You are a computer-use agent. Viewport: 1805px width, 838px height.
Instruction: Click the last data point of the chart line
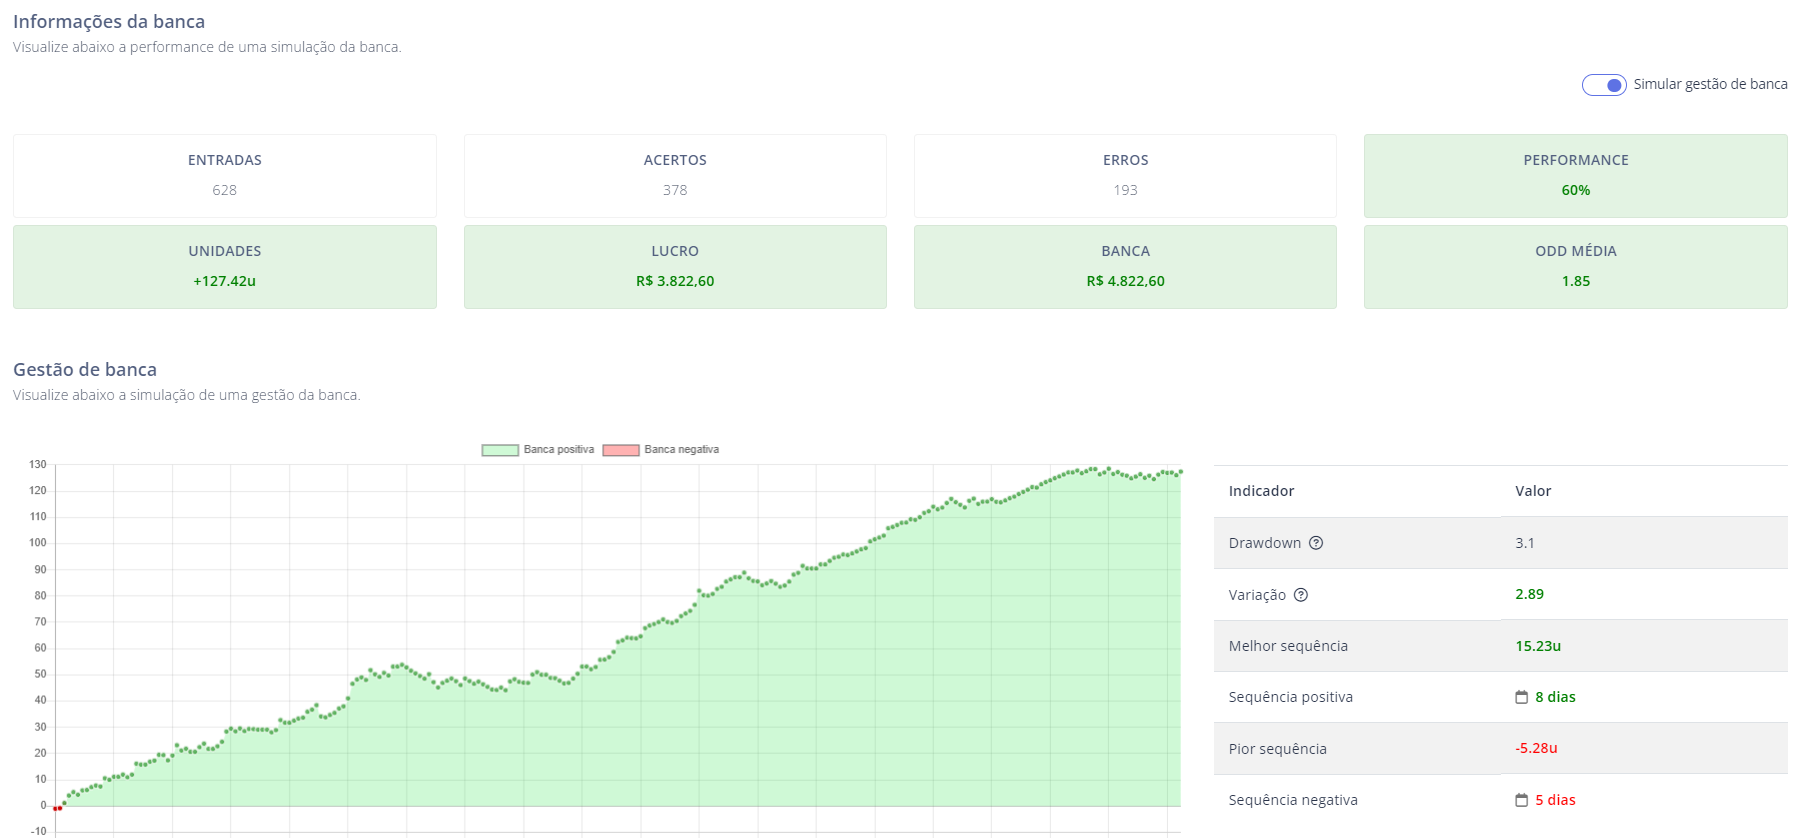point(1180,472)
